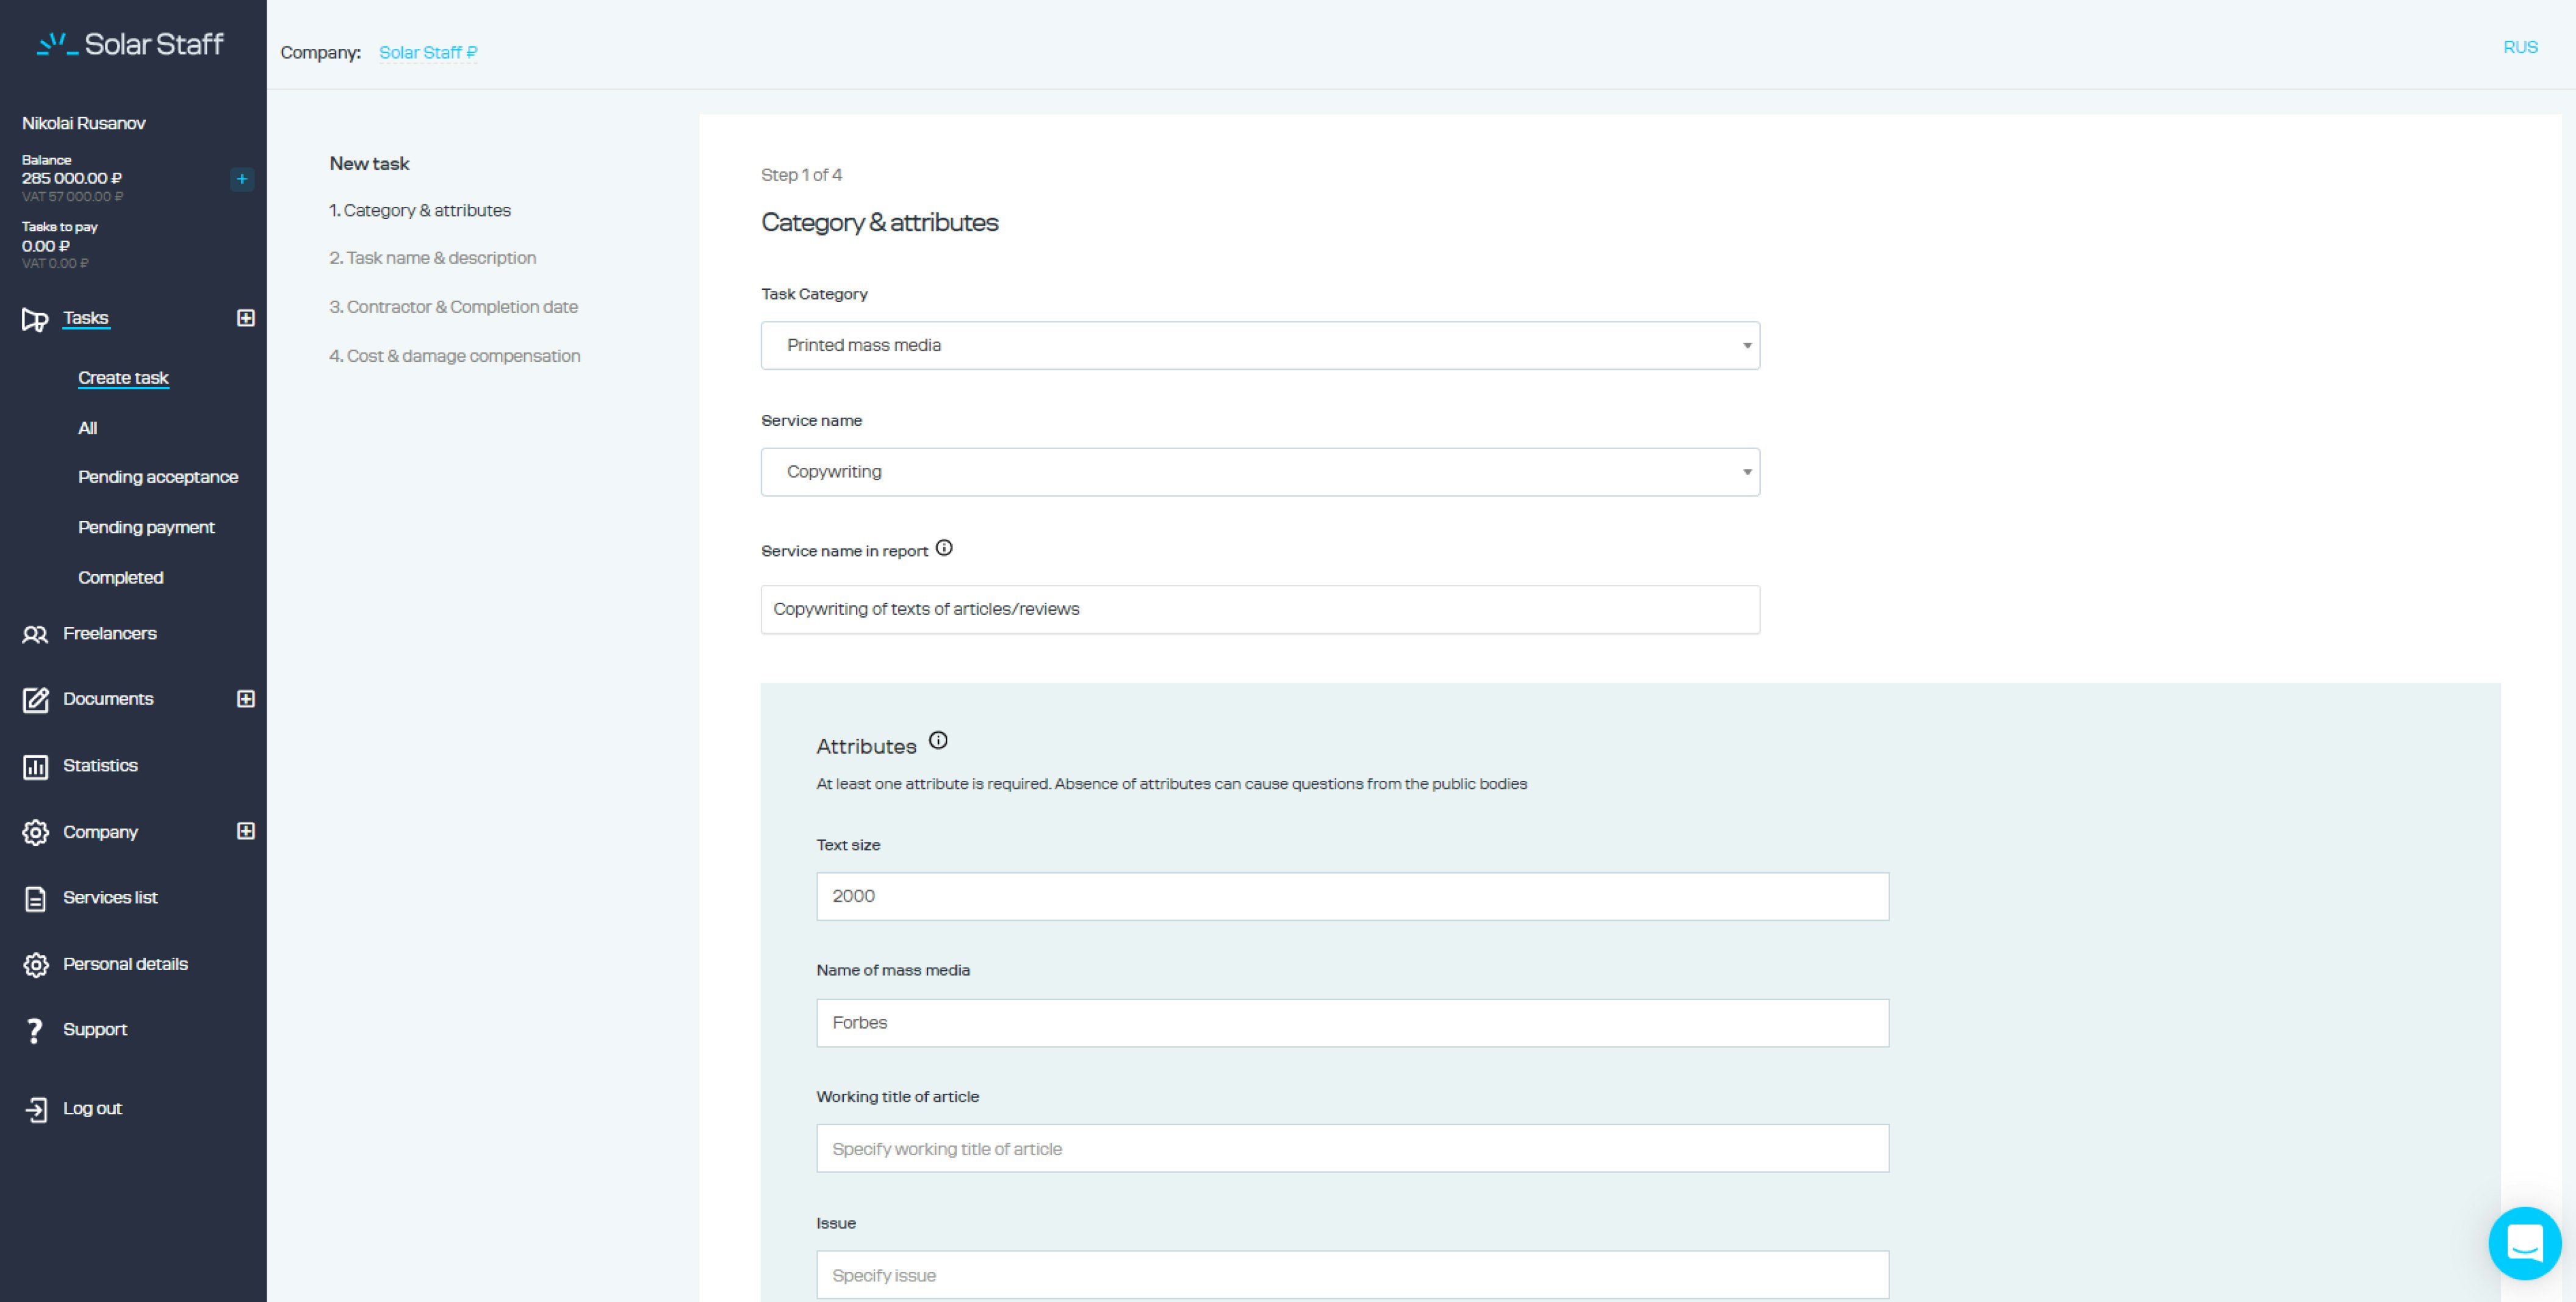Viewport: 2576px width, 1302px height.
Task: Go to Completed tasks list
Action: coord(121,578)
